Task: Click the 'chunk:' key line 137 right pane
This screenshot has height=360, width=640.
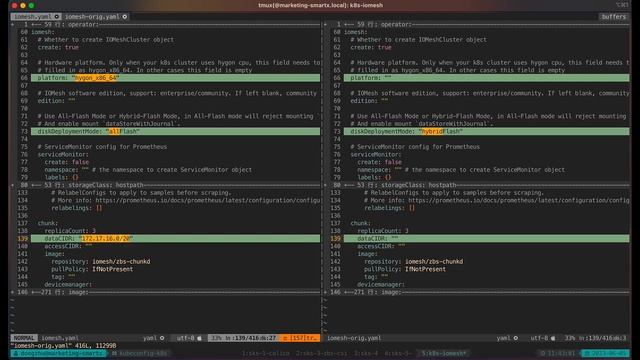Action: coord(360,223)
